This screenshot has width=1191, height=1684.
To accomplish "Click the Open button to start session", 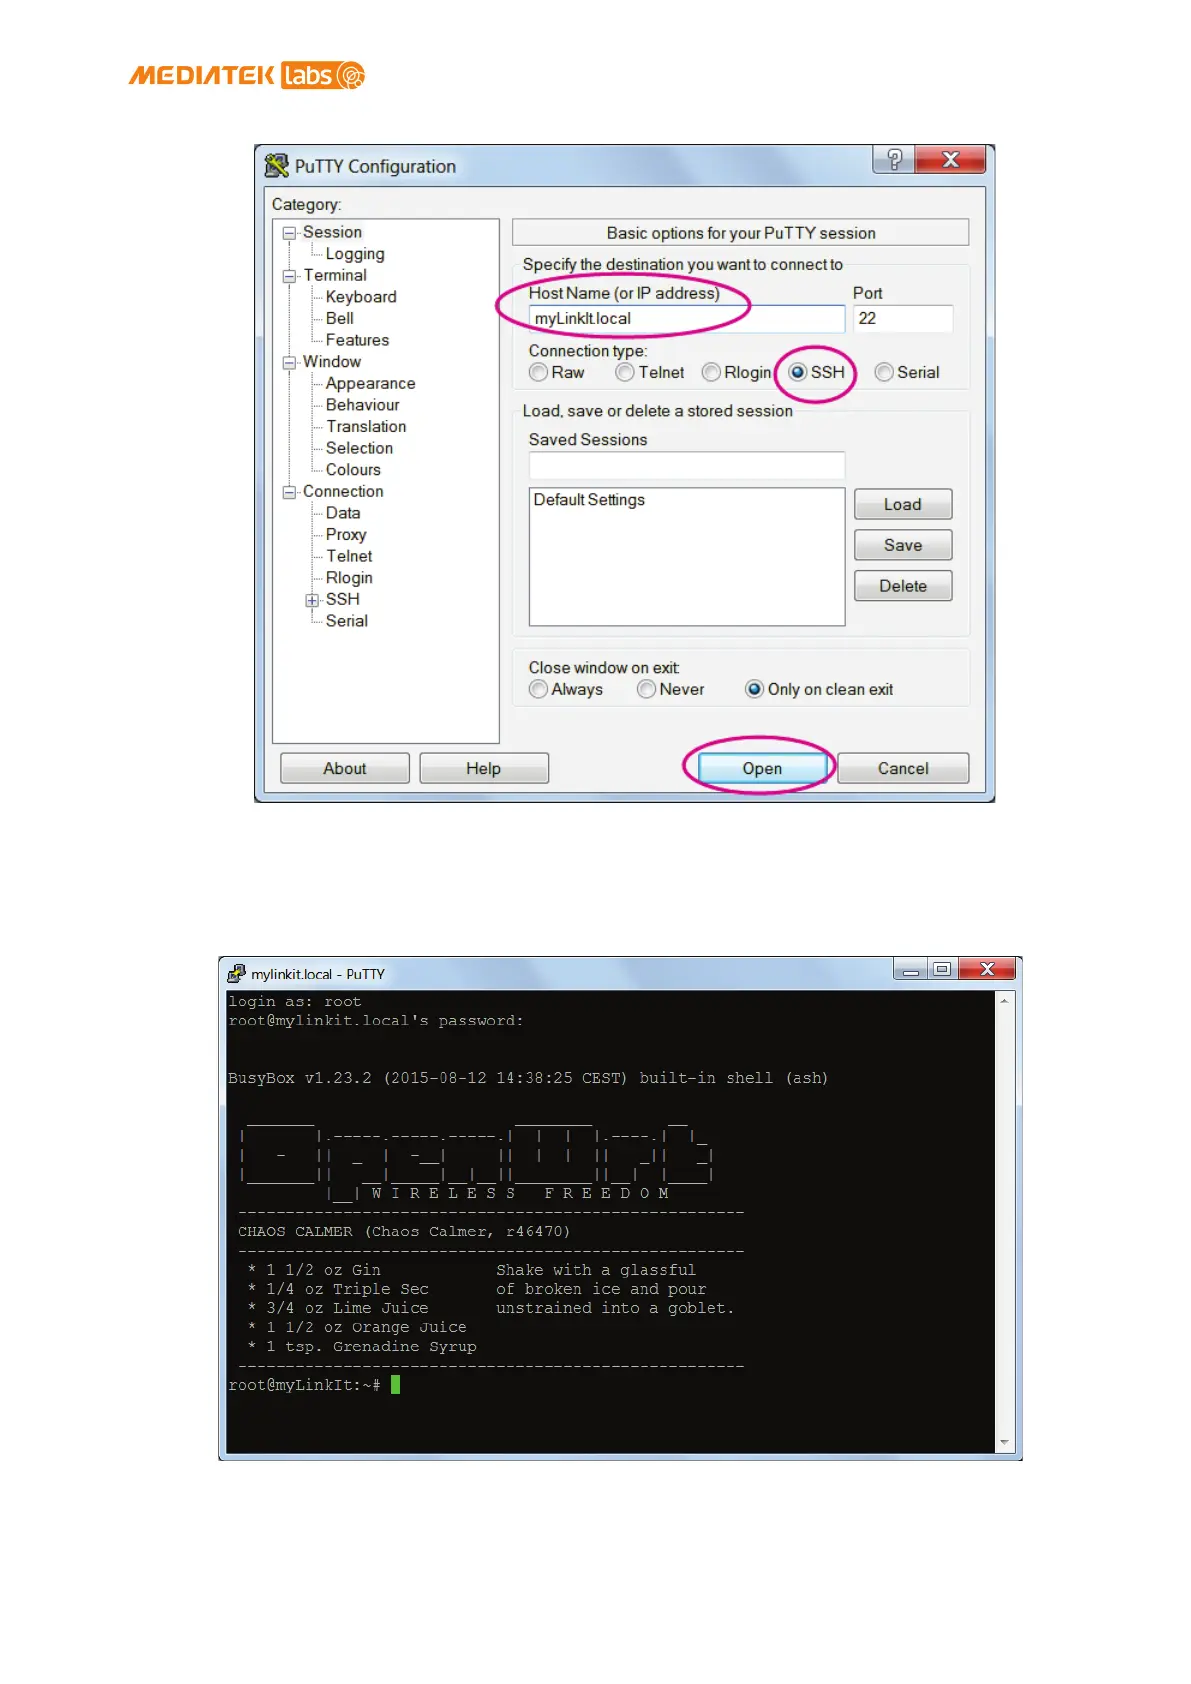I will coord(762,768).
